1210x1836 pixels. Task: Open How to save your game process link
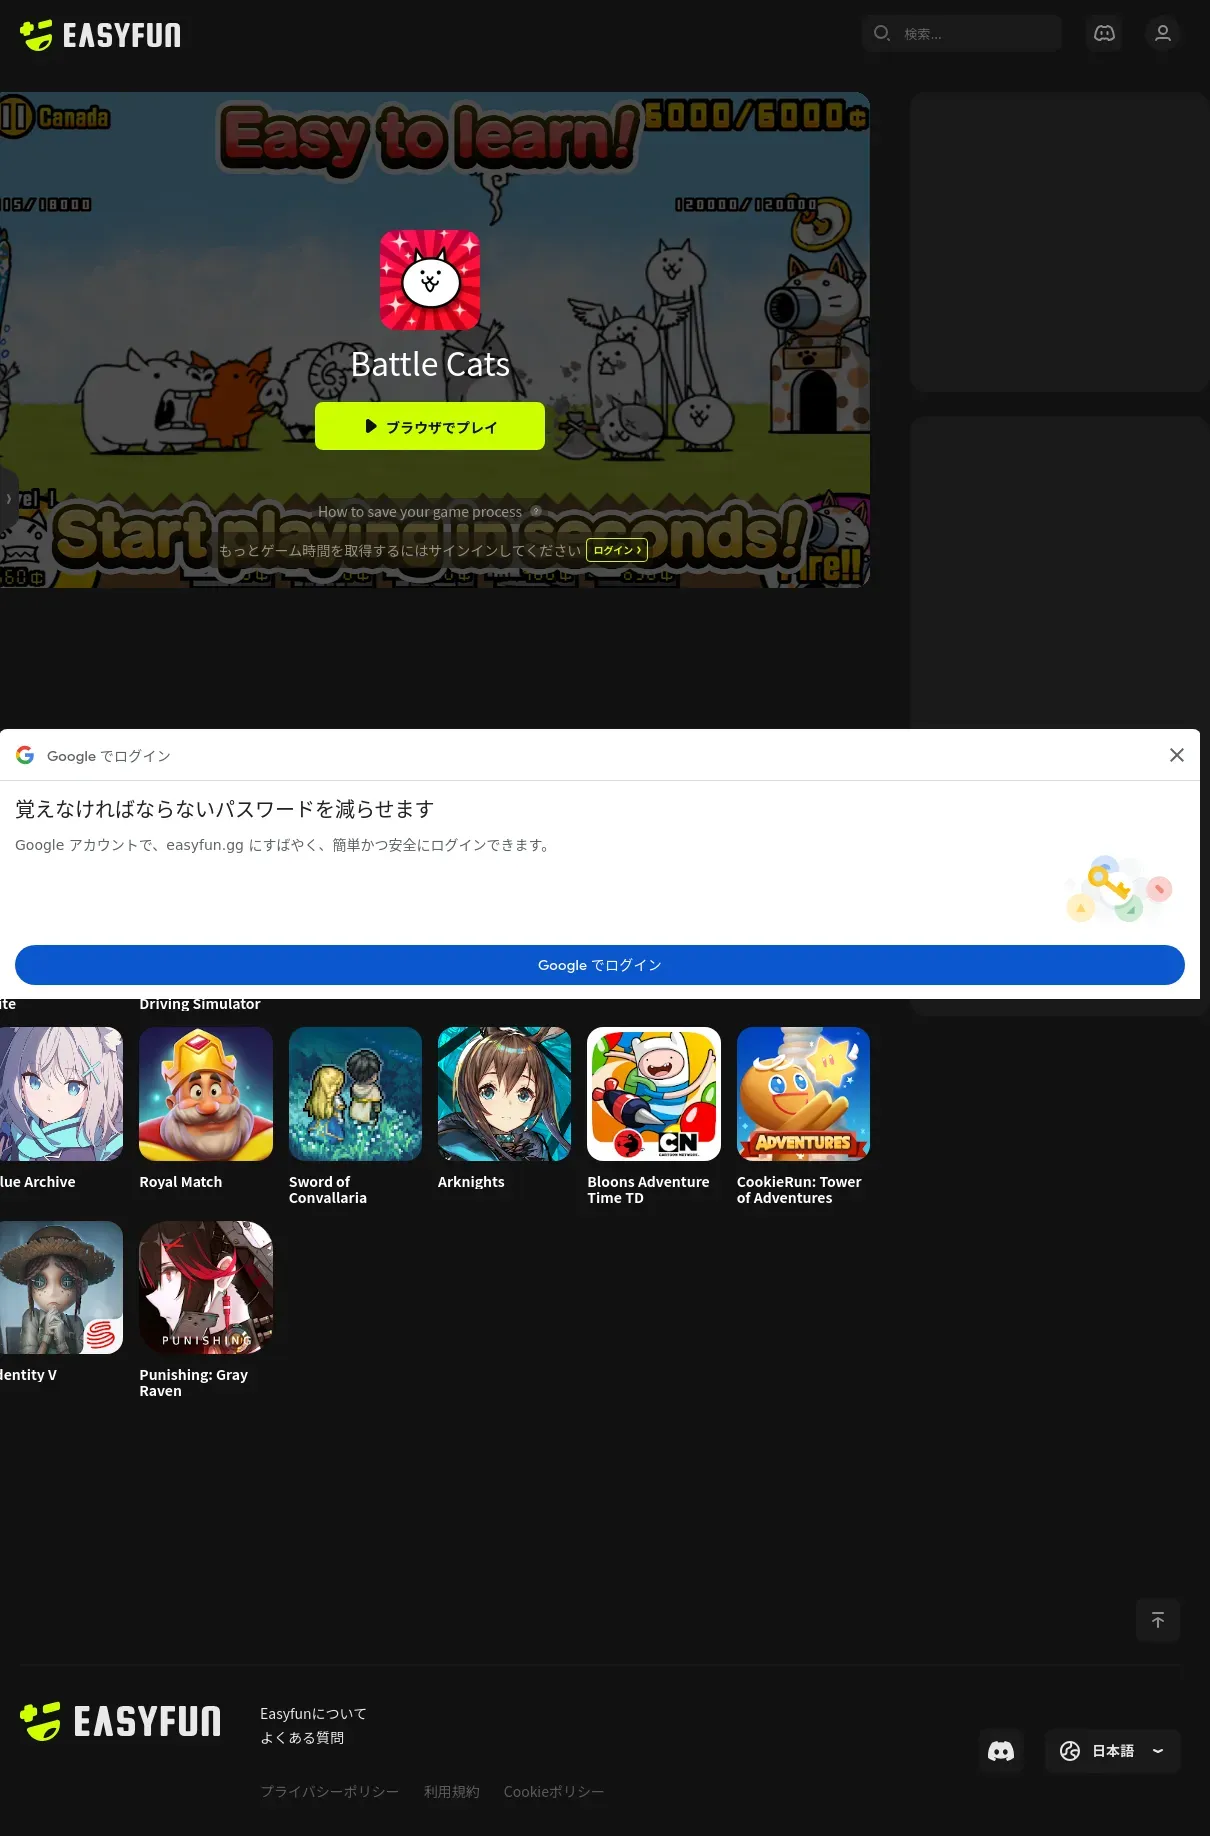[x=420, y=512]
